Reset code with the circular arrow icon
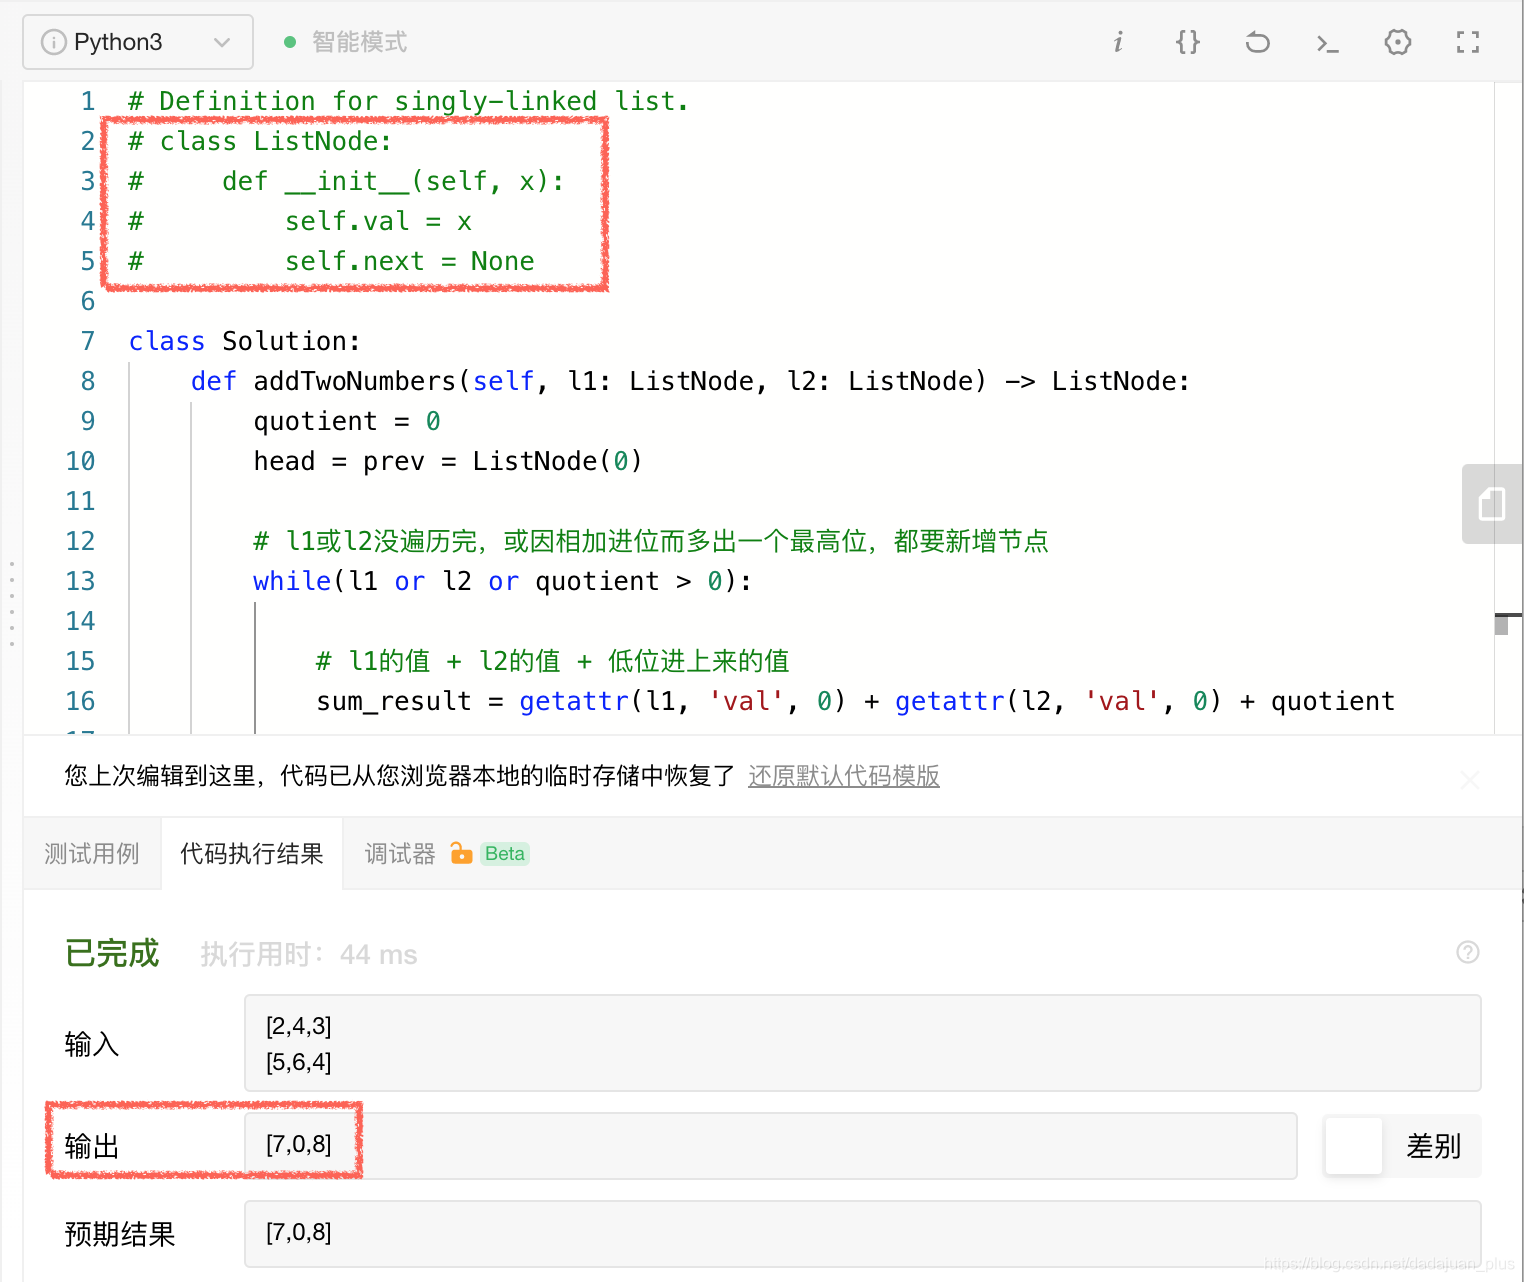 1257,42
